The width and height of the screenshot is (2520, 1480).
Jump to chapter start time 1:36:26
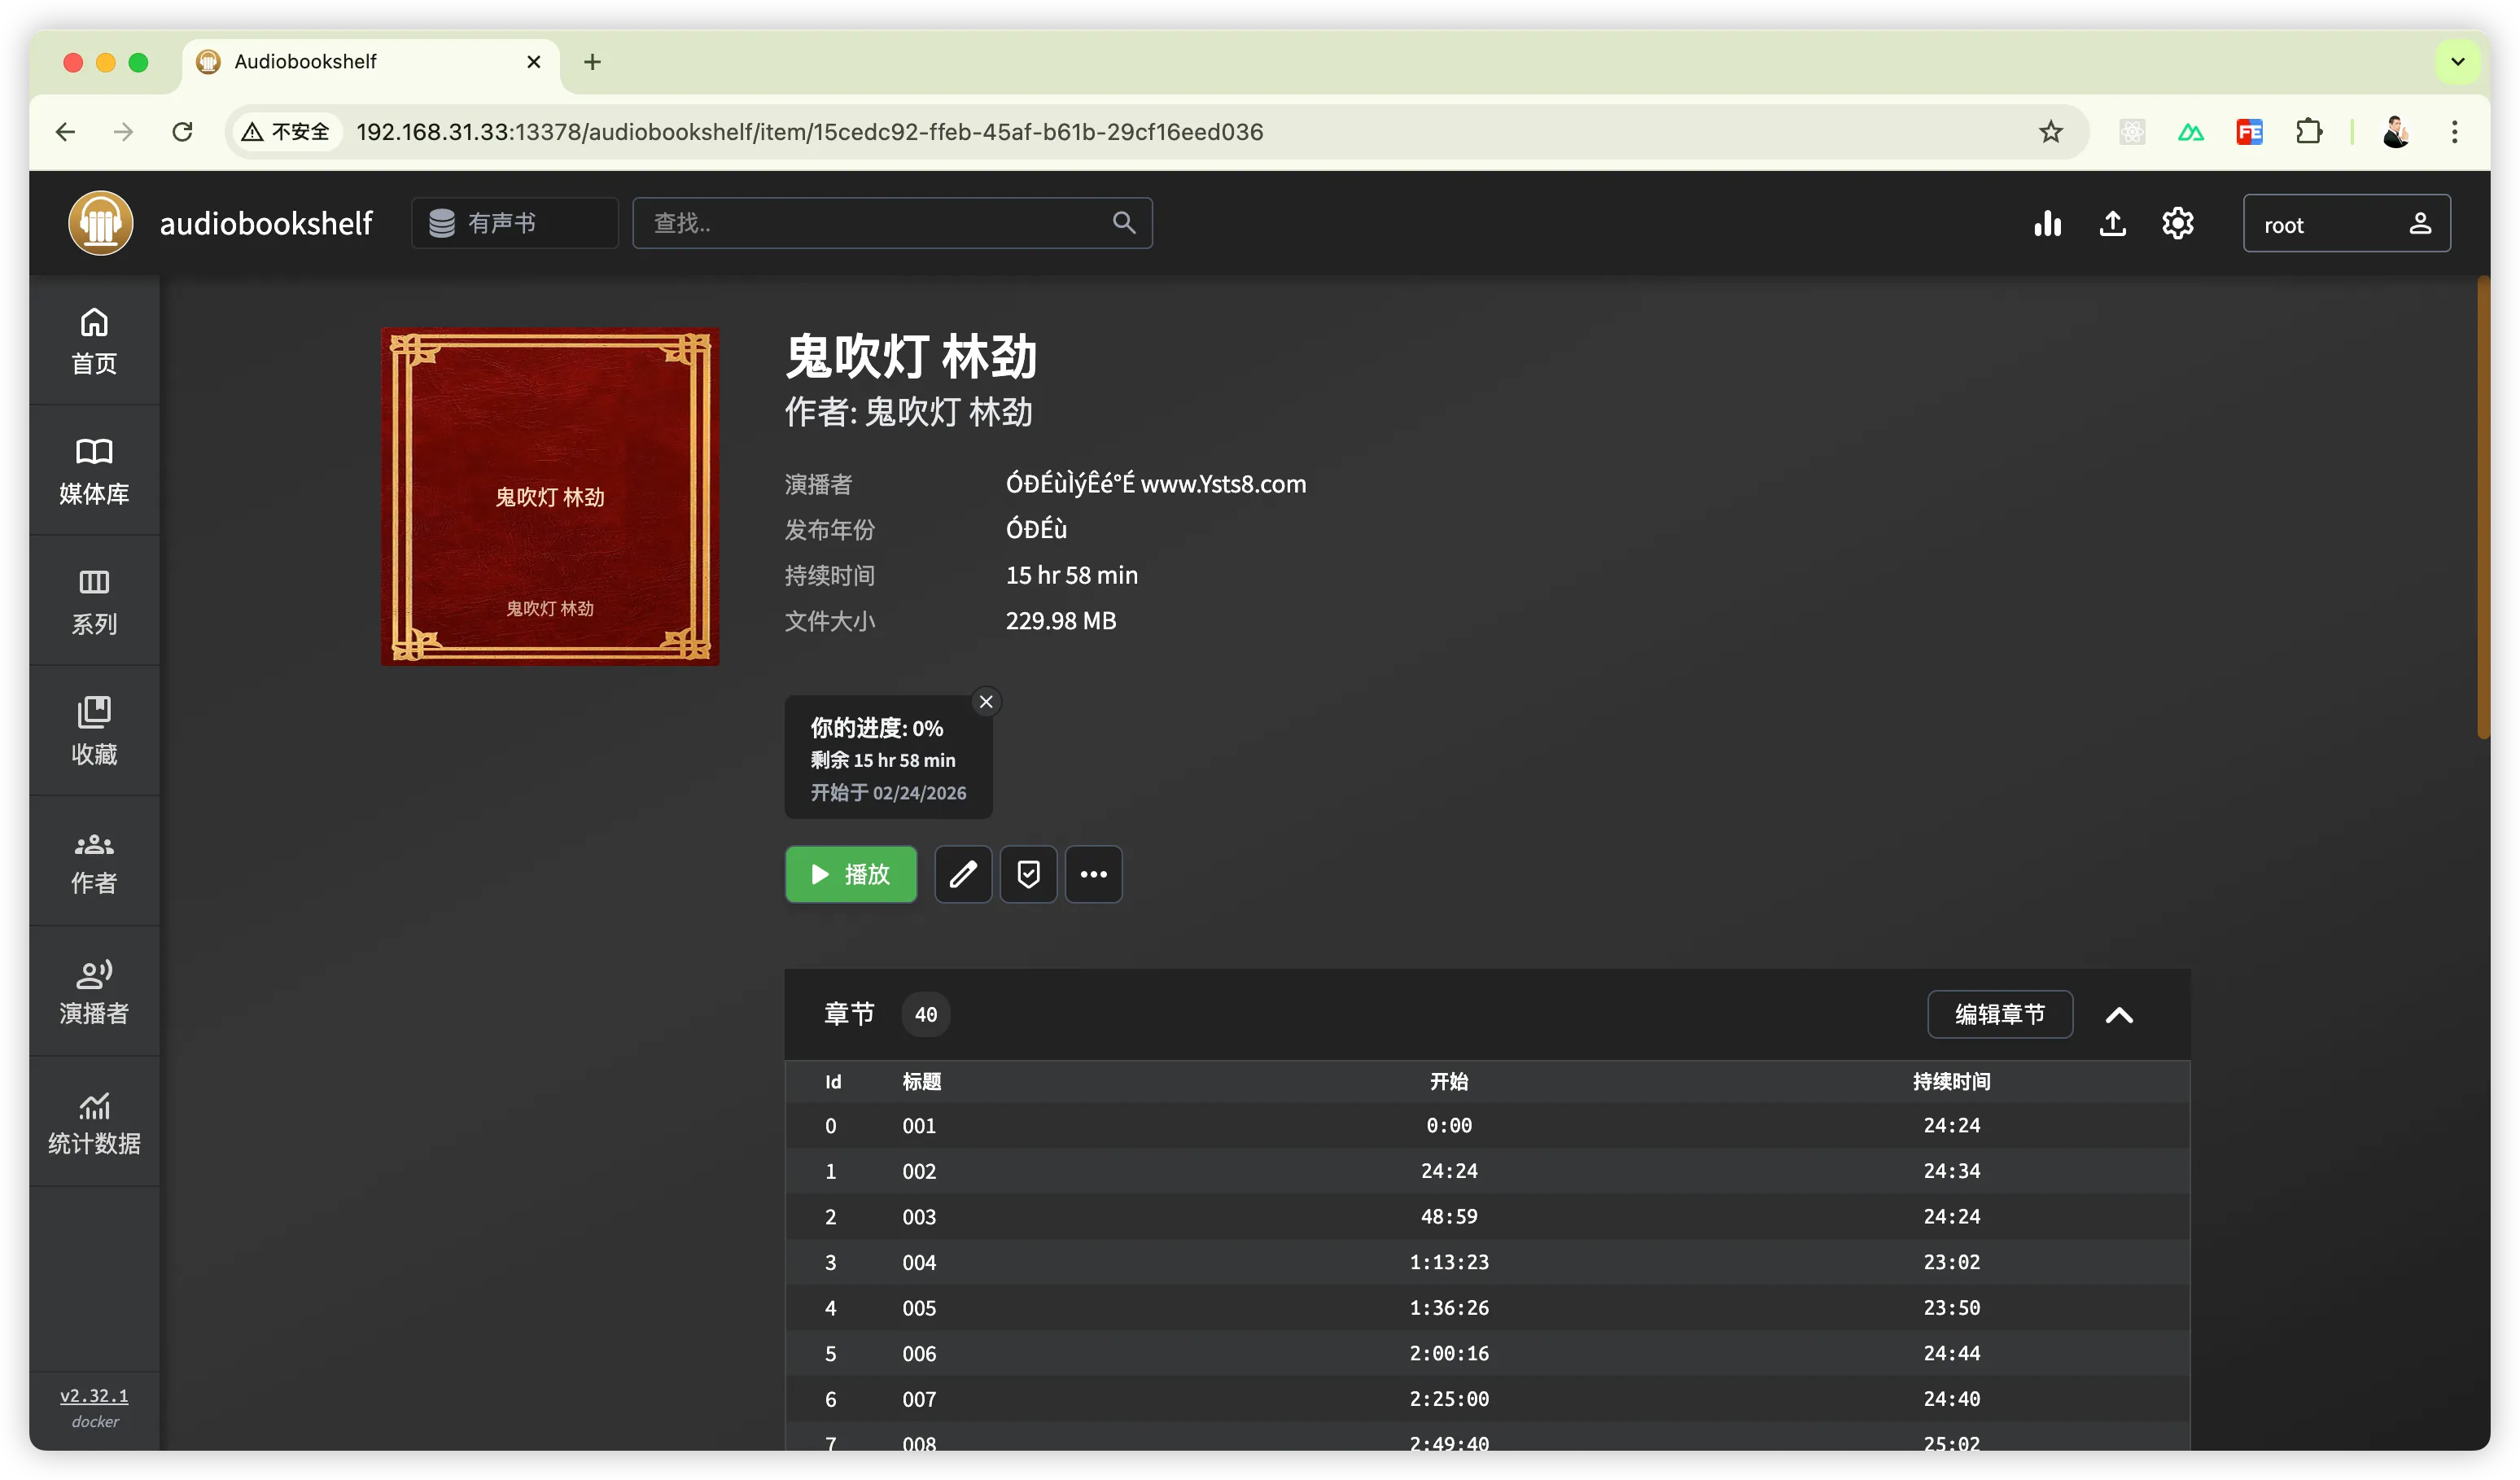tap(1449, 1308)
